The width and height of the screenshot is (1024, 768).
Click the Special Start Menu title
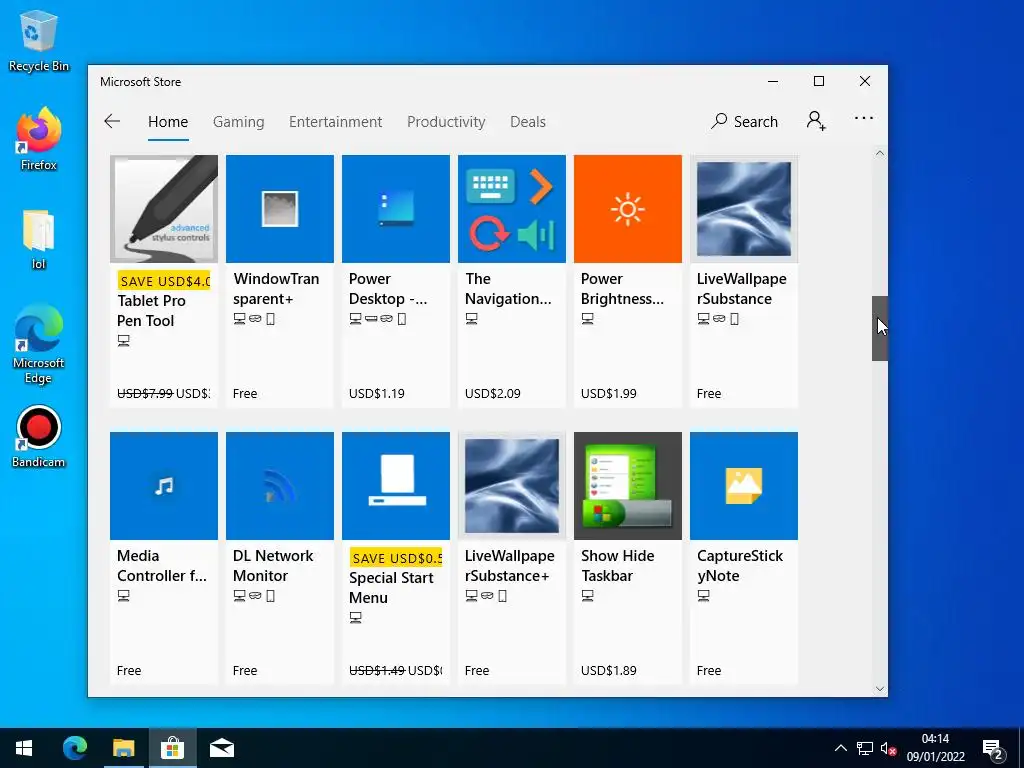pos(391,588)
